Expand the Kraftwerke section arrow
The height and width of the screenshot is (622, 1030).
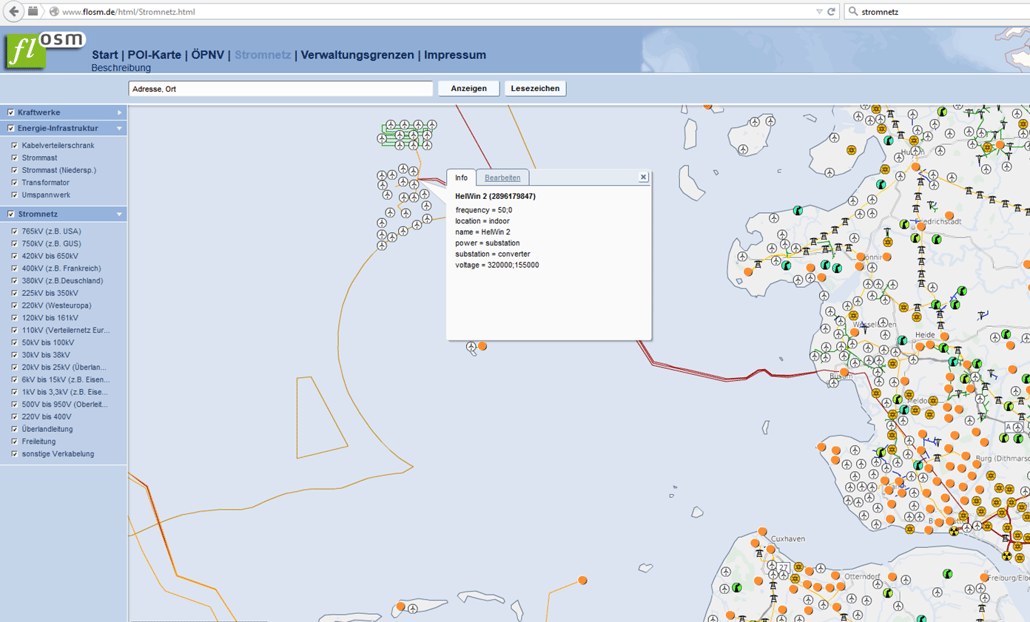tap(119, 113)
